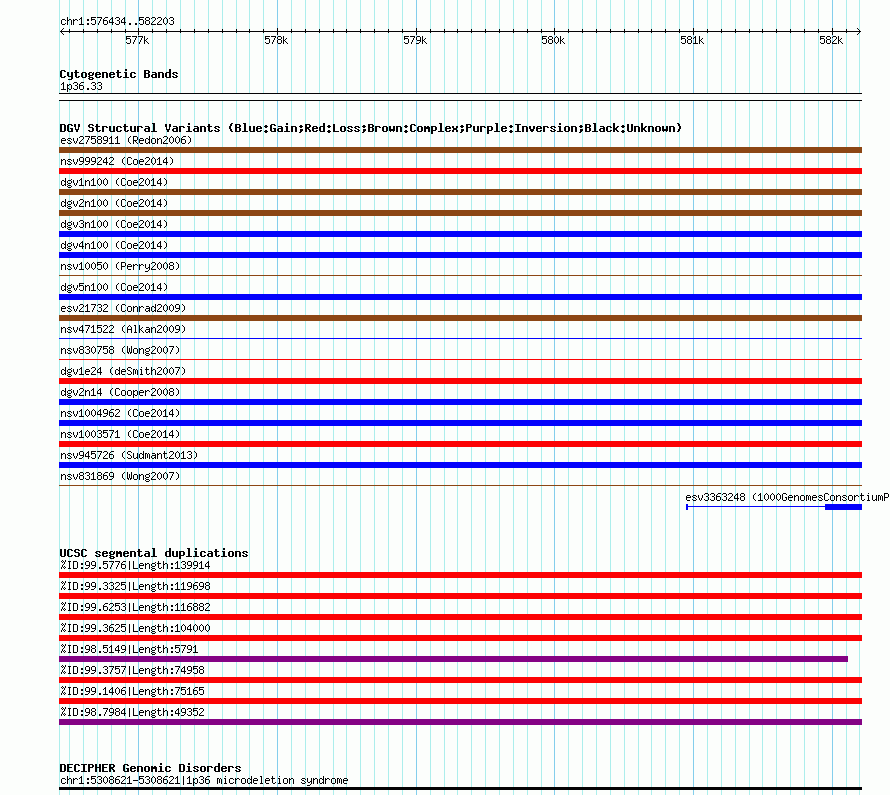Click the 579k ruler tick label

point(415,40)
